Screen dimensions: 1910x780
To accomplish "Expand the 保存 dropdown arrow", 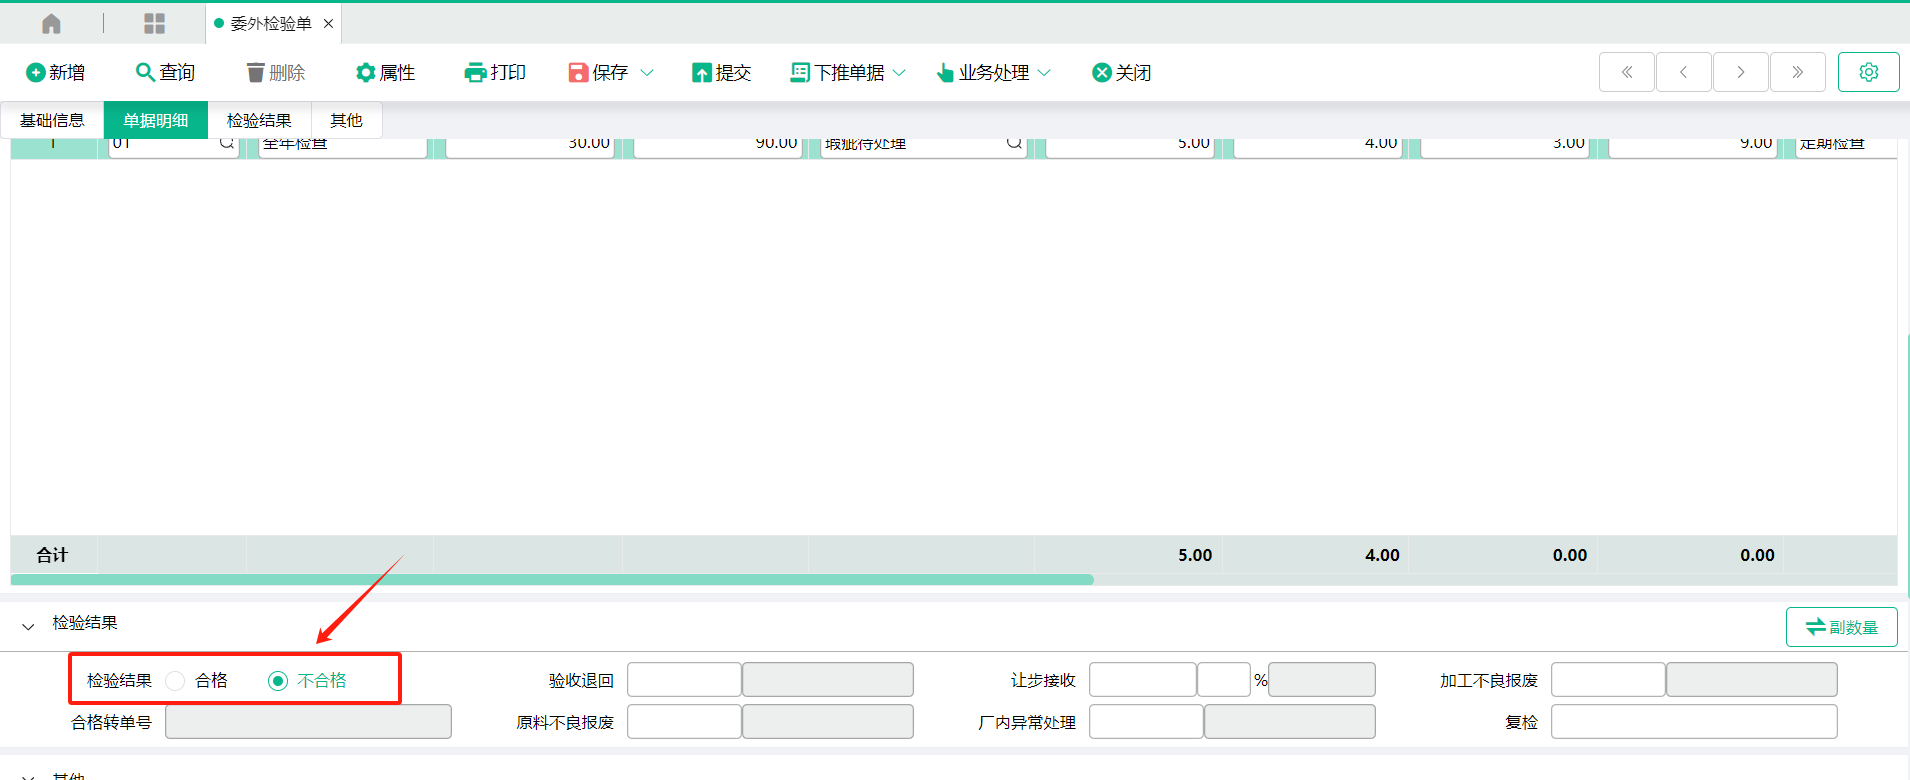I will point(647,72).
